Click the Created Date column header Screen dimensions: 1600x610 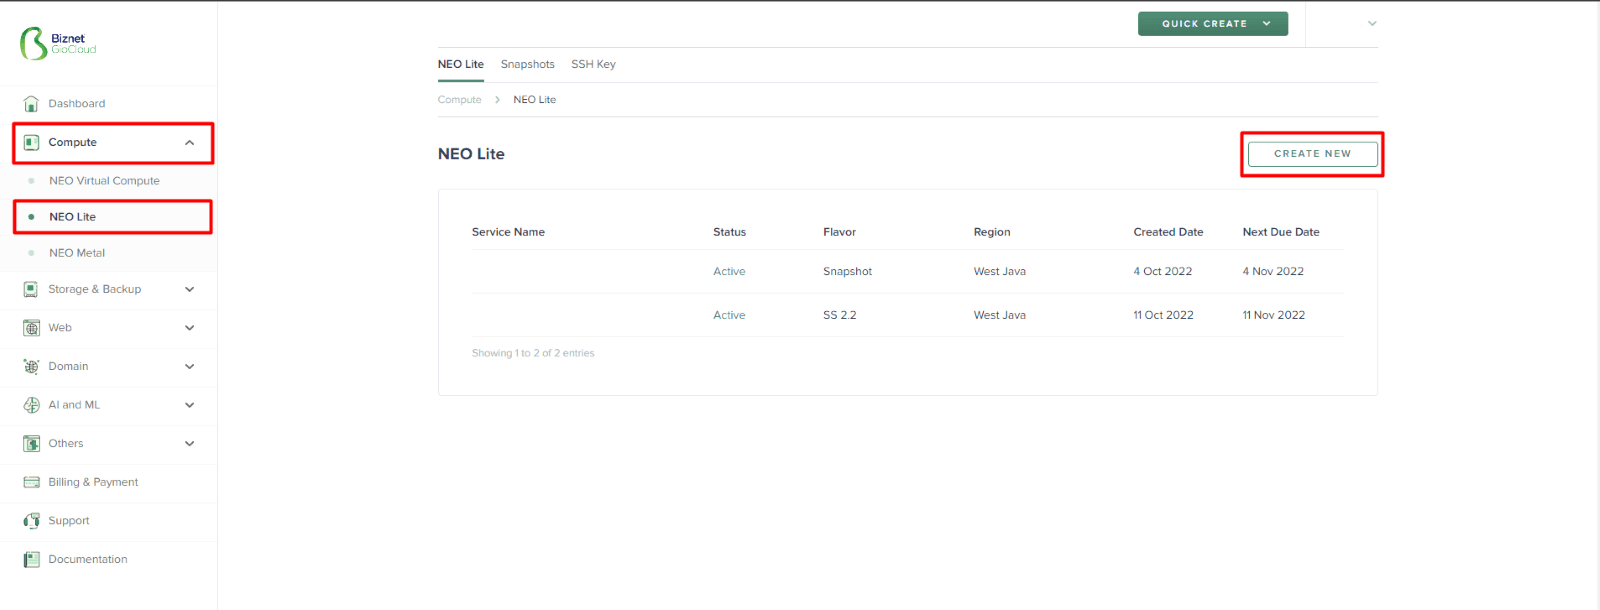[x=1168, y=232]
